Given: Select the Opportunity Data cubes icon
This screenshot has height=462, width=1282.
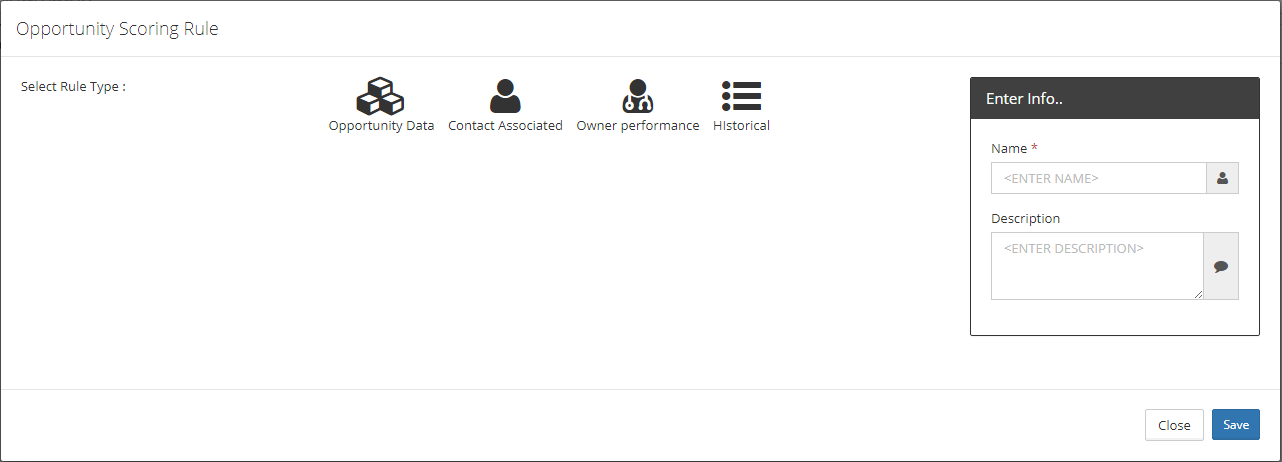Looking at the screenshot, I should [380, 96].
